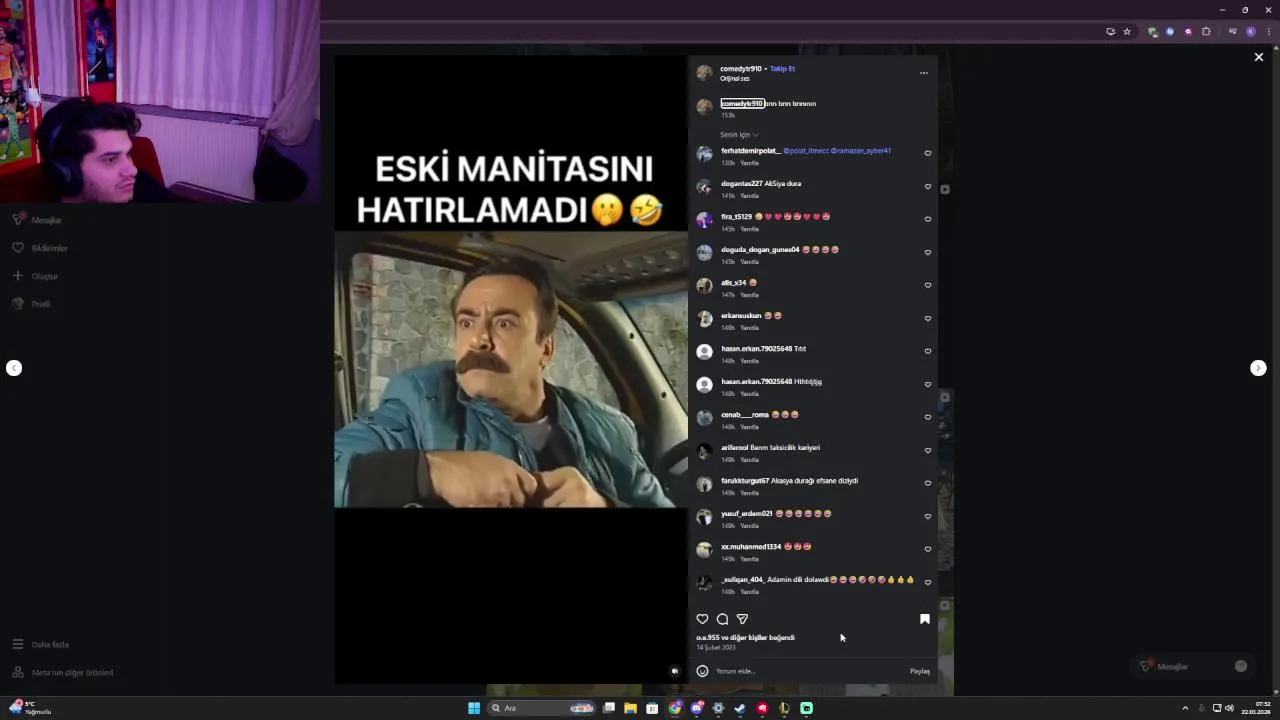Share the post via paper plane icon

(742, 619)
